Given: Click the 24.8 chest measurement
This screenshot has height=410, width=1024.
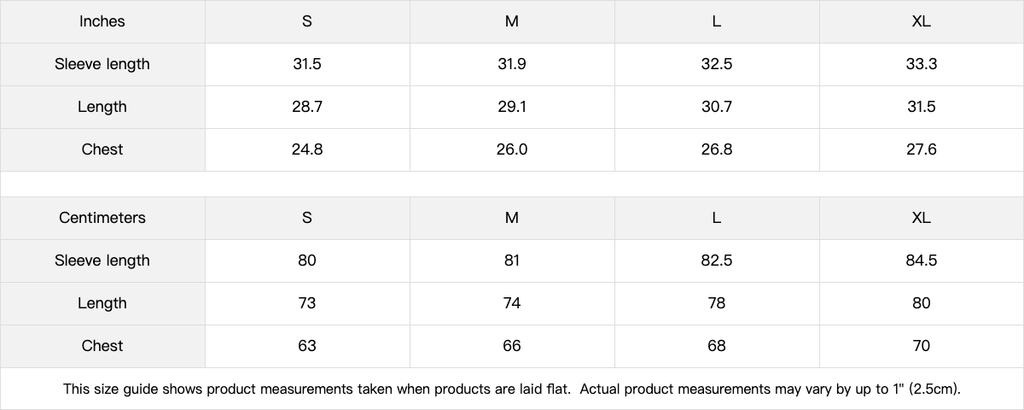Looking at the screenshot, I should (x=307, y=149).
